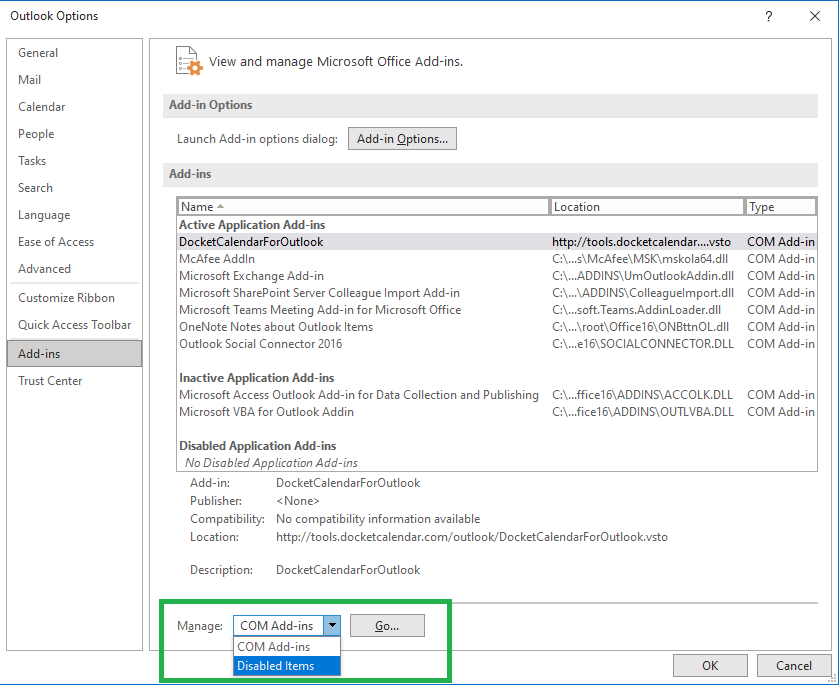839x685 pixels.
Task: Open the Mail options category
Action: (74, 80)
